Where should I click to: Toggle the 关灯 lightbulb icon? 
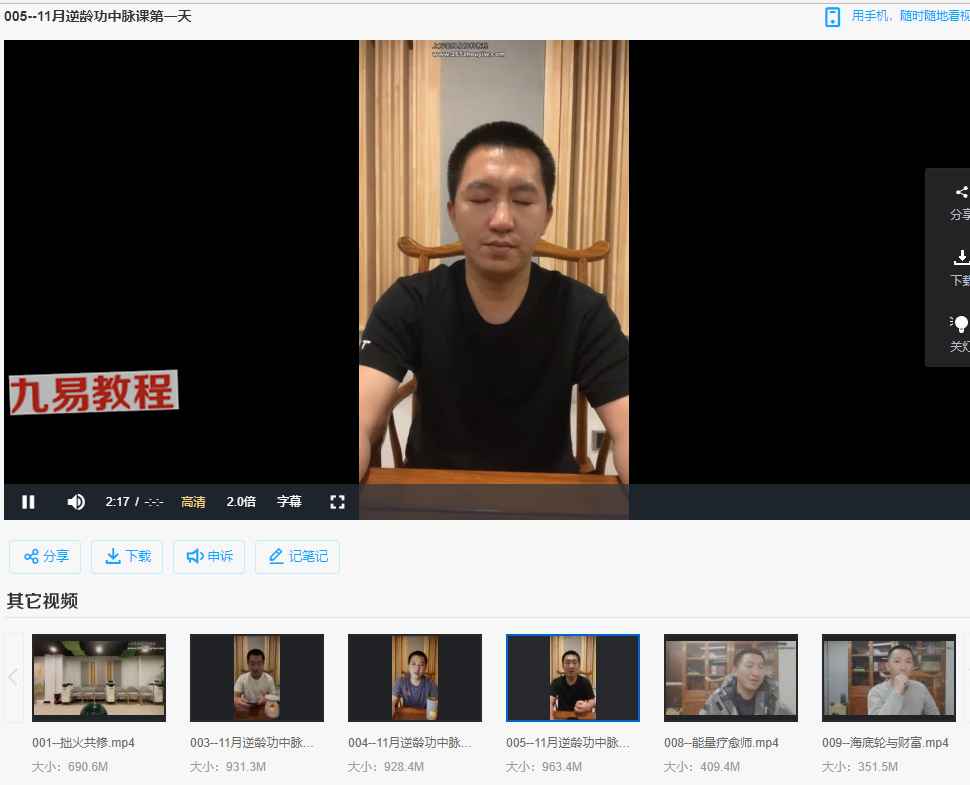tap(960, 324)
